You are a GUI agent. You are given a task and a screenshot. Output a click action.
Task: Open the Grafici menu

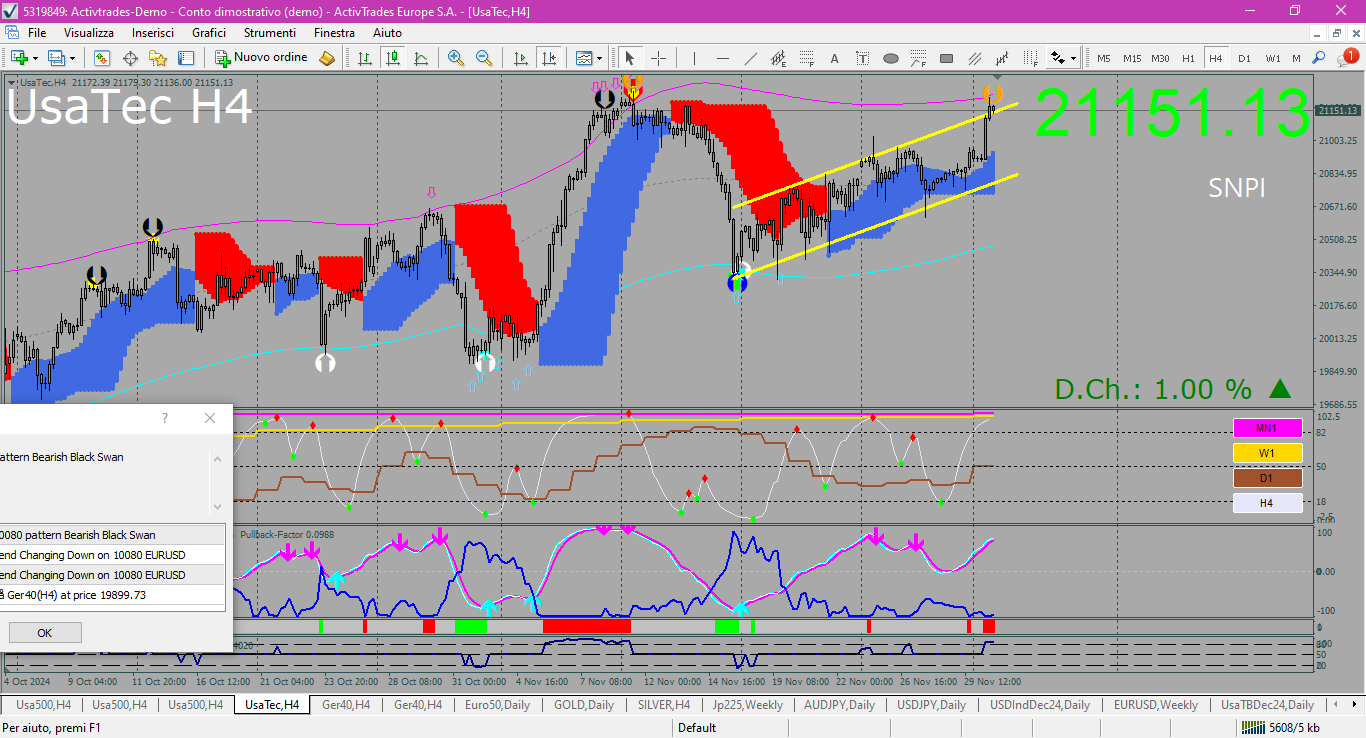(209, 32)
